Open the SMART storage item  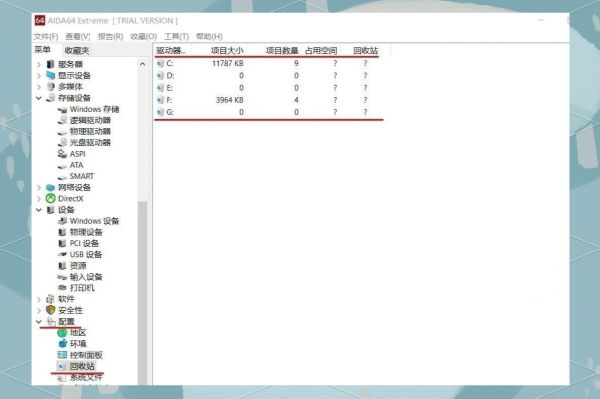(82, 176)
